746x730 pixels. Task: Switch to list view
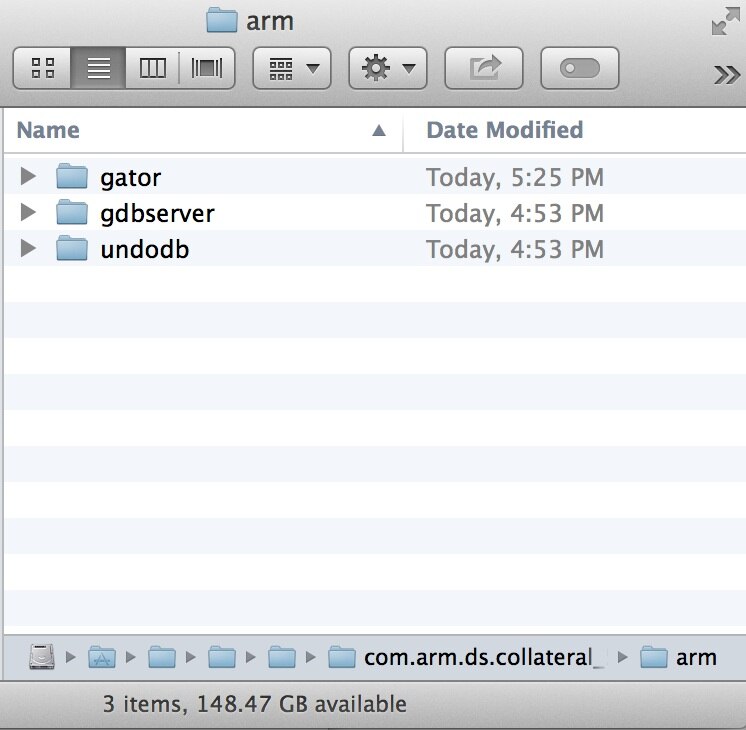pos(98,68)
